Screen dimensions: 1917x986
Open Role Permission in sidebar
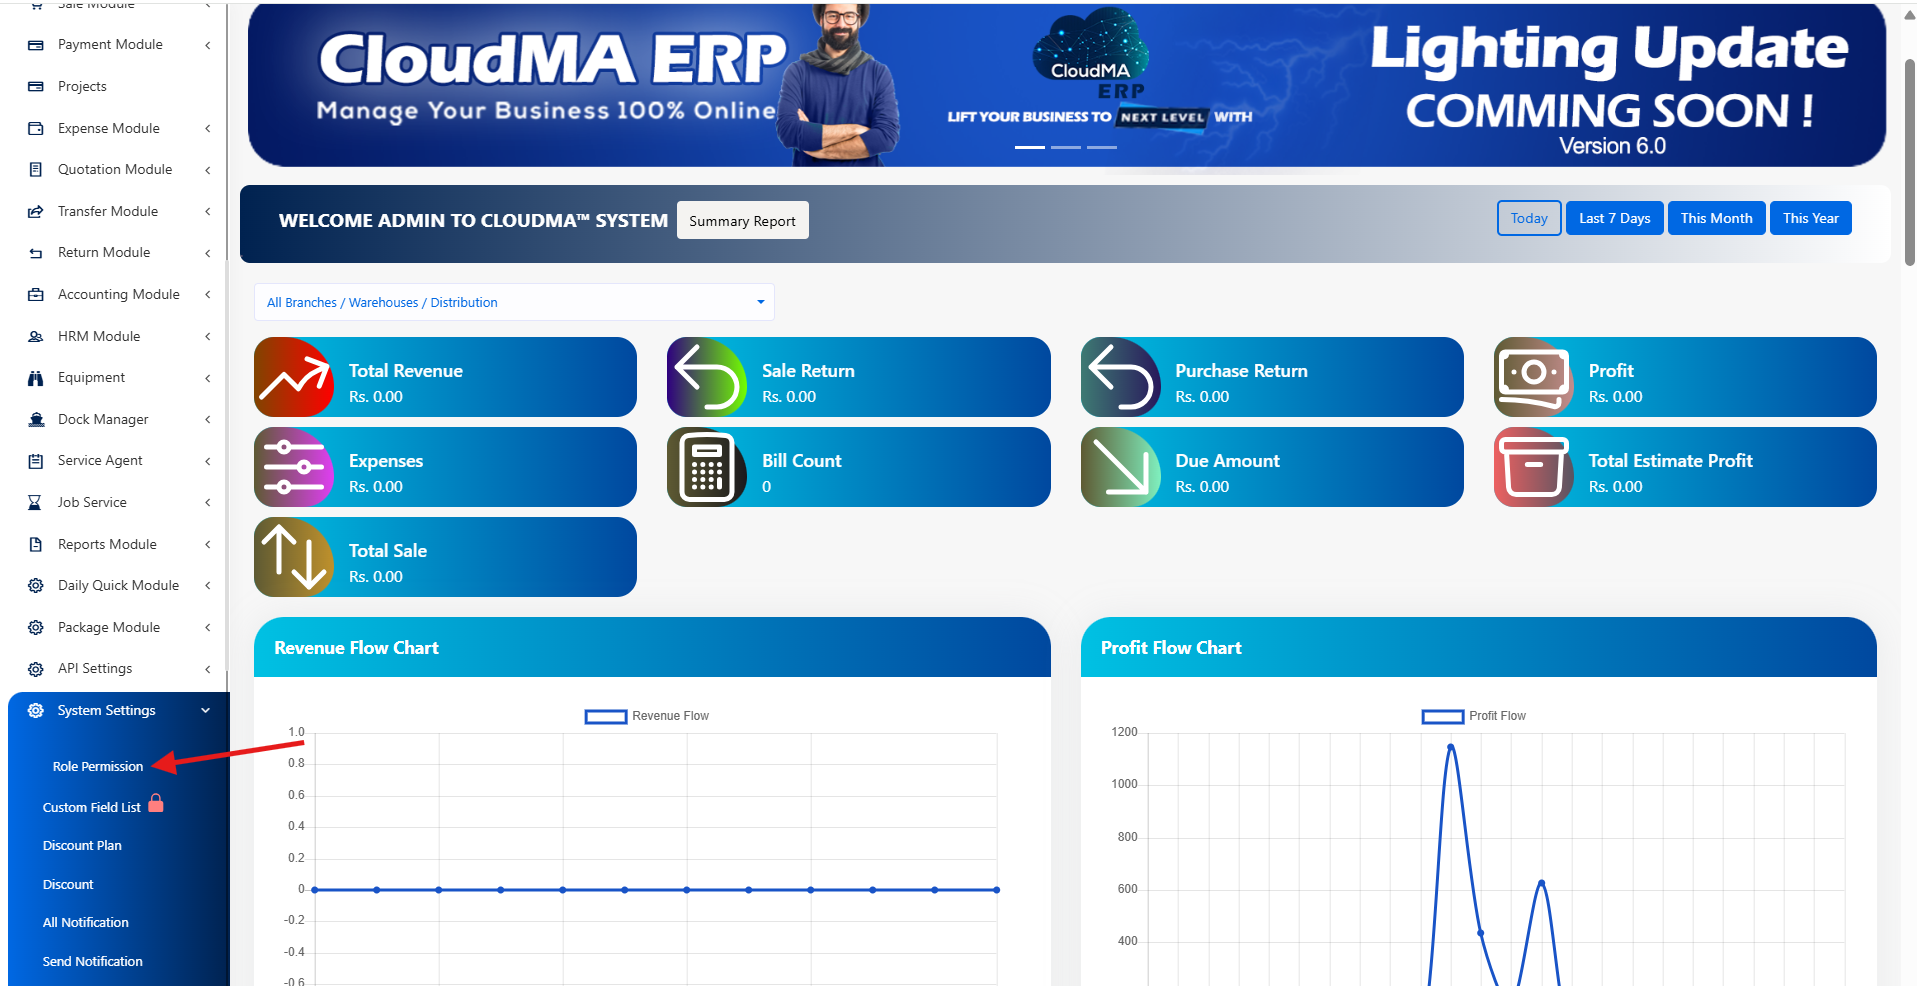click(98, 766)
